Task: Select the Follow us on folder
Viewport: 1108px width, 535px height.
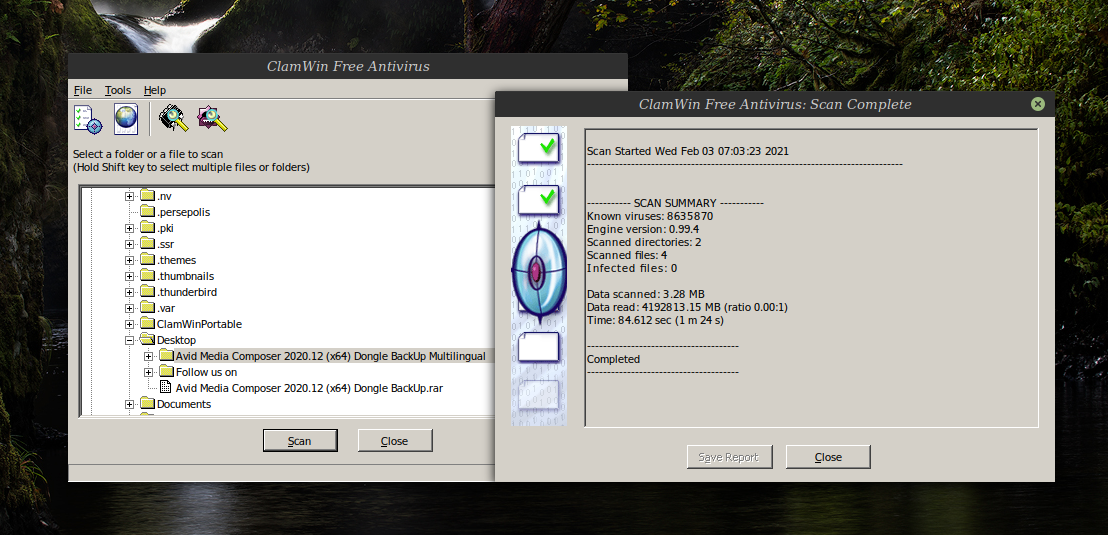Action: click(x=206, y=372)
